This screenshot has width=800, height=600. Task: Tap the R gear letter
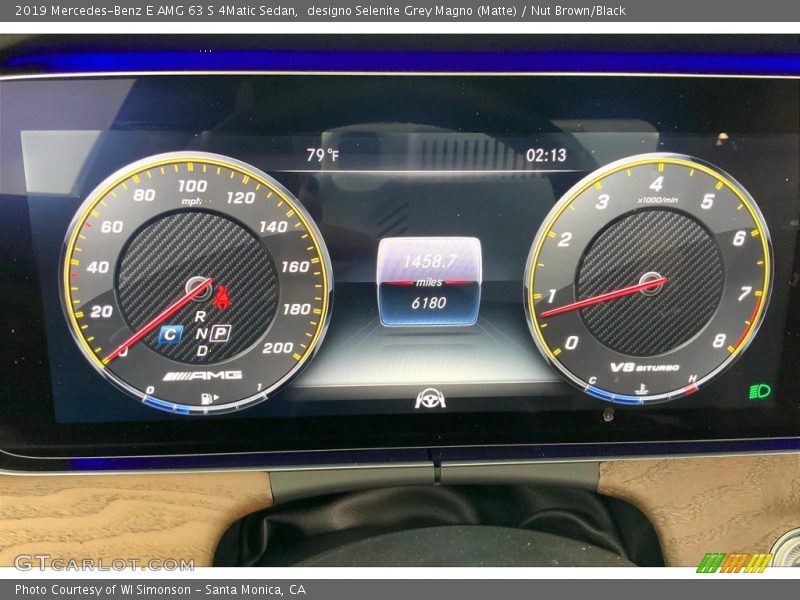coord(200,316)
